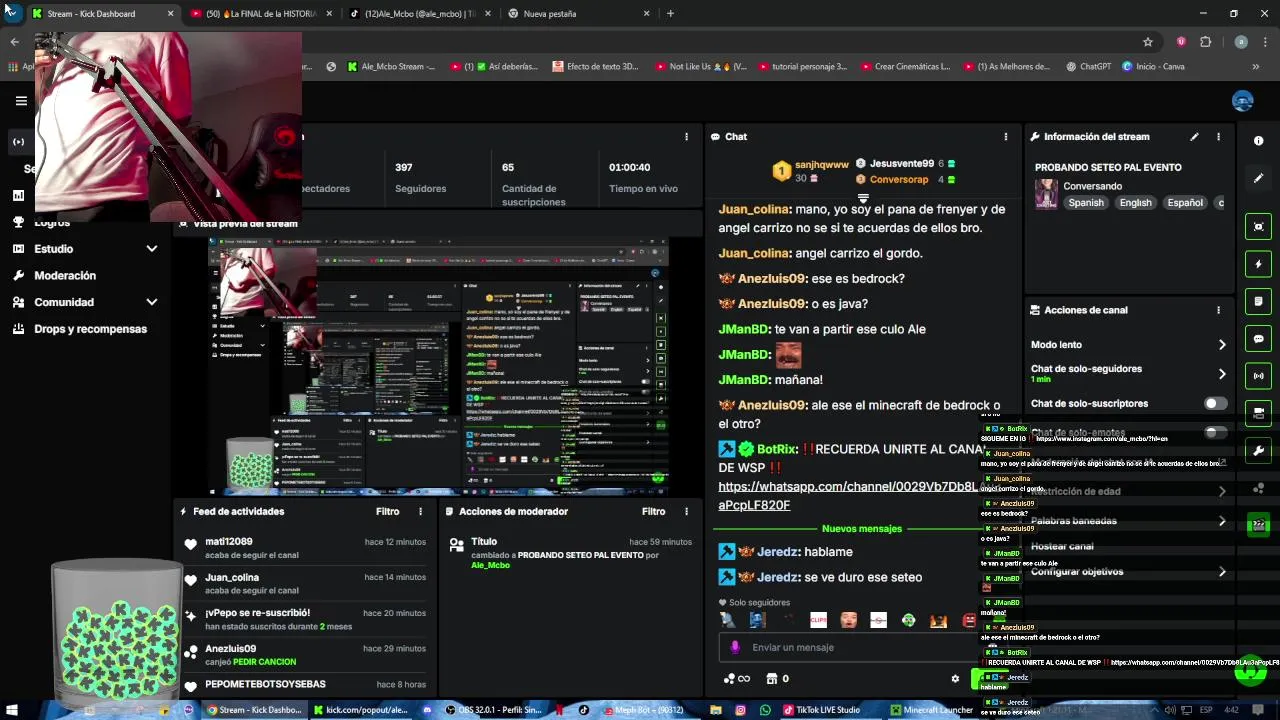Click sanjhqwww top gifter name
The height and width of the screenshot is (720, 1280).
(822, 164)
